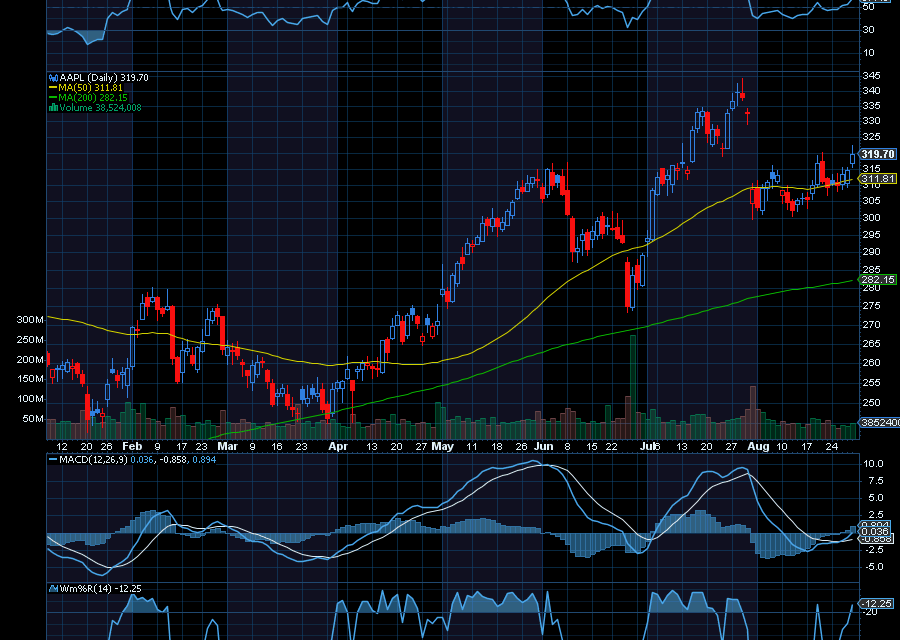Image resolution: width=900 pixels, height=640 pixels.
Task: Click the tallest green volume bar in late June
Action: pyautogui.click(x=633, y=387)
